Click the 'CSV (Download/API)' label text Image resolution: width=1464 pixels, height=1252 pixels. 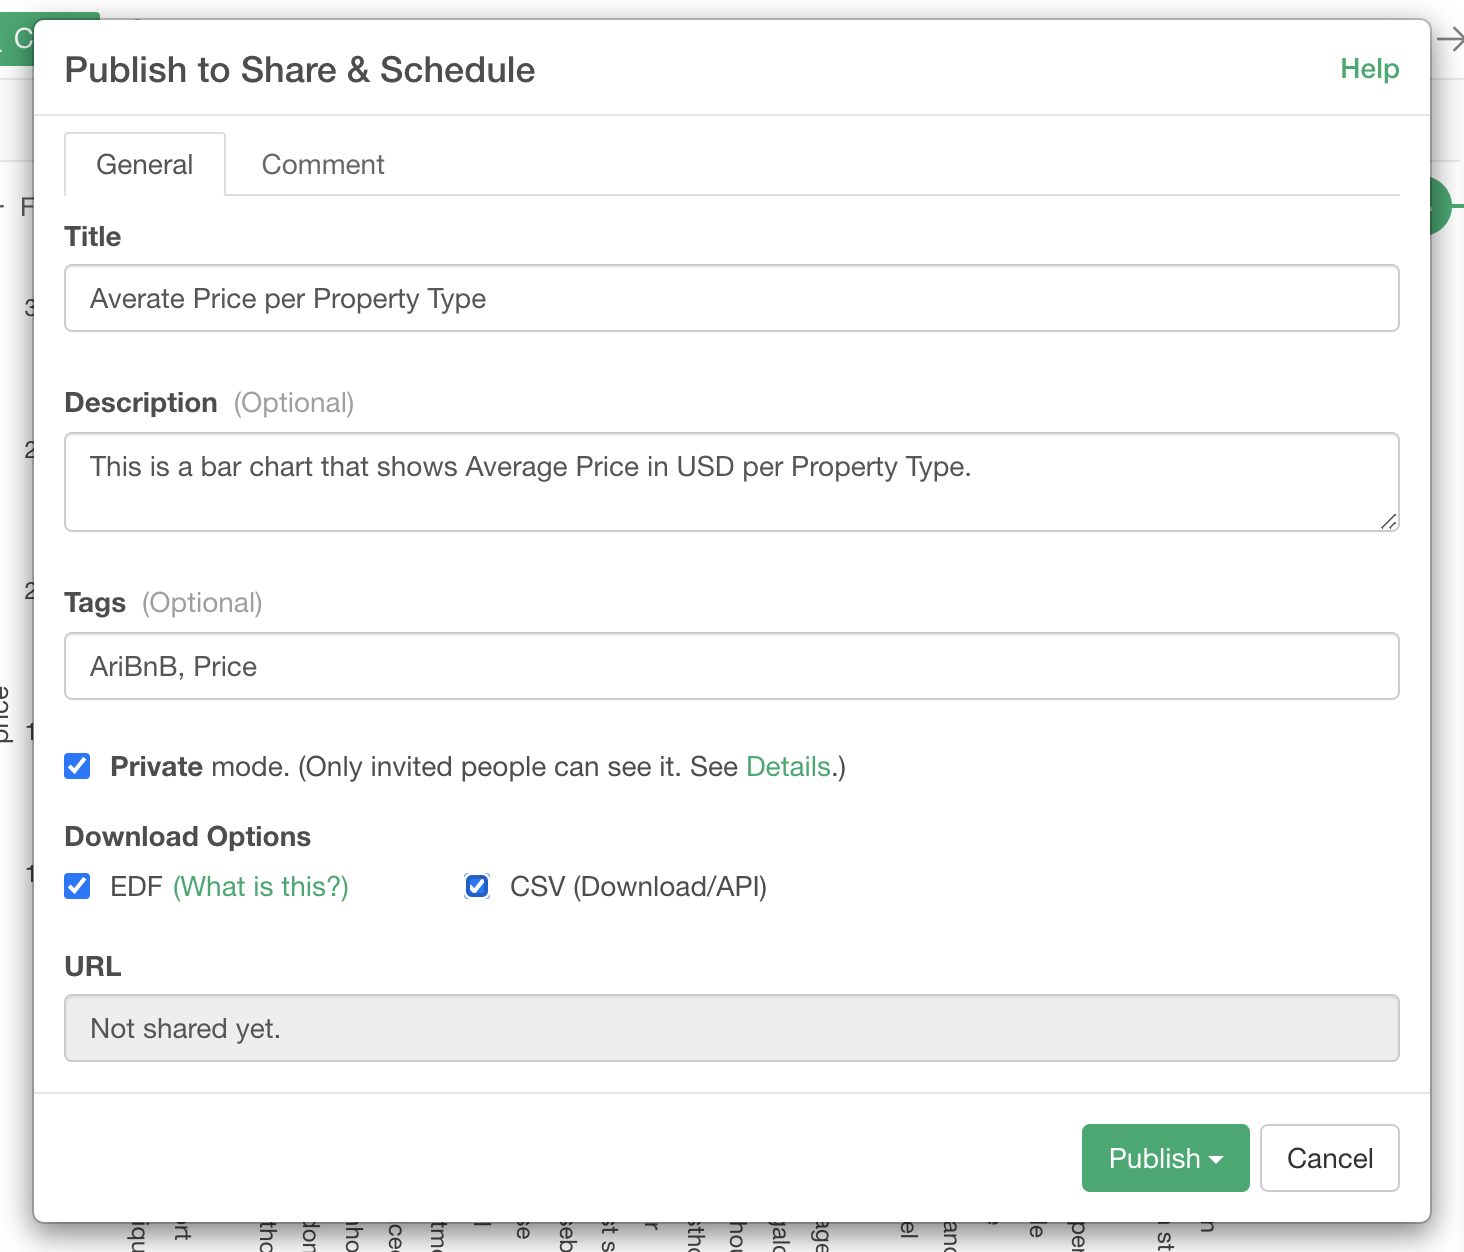638,887
